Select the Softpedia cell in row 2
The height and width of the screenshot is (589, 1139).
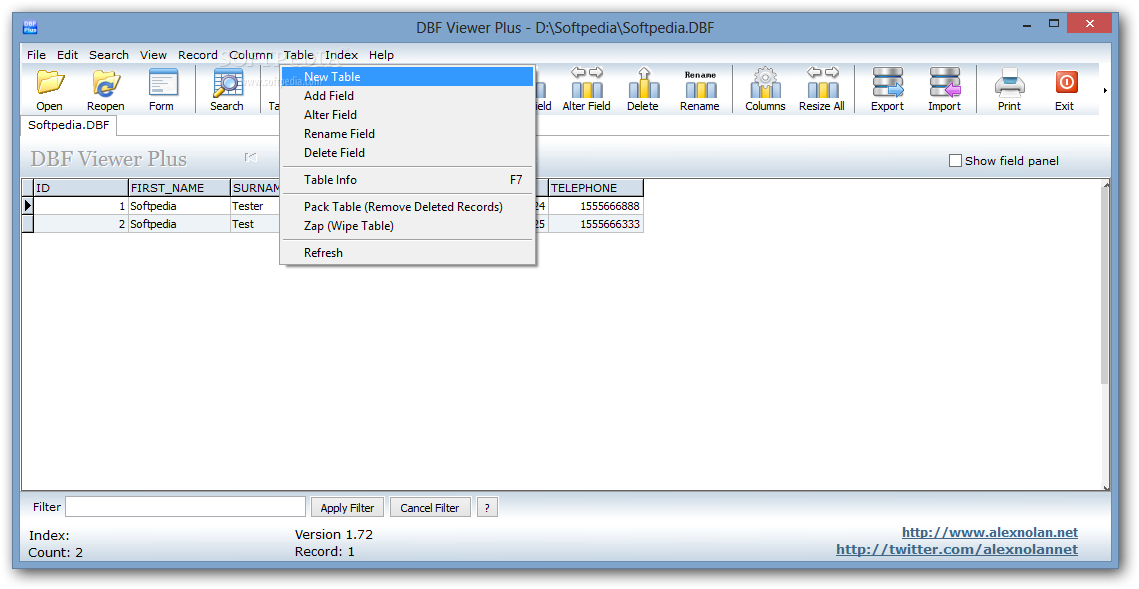coord(179,224)
